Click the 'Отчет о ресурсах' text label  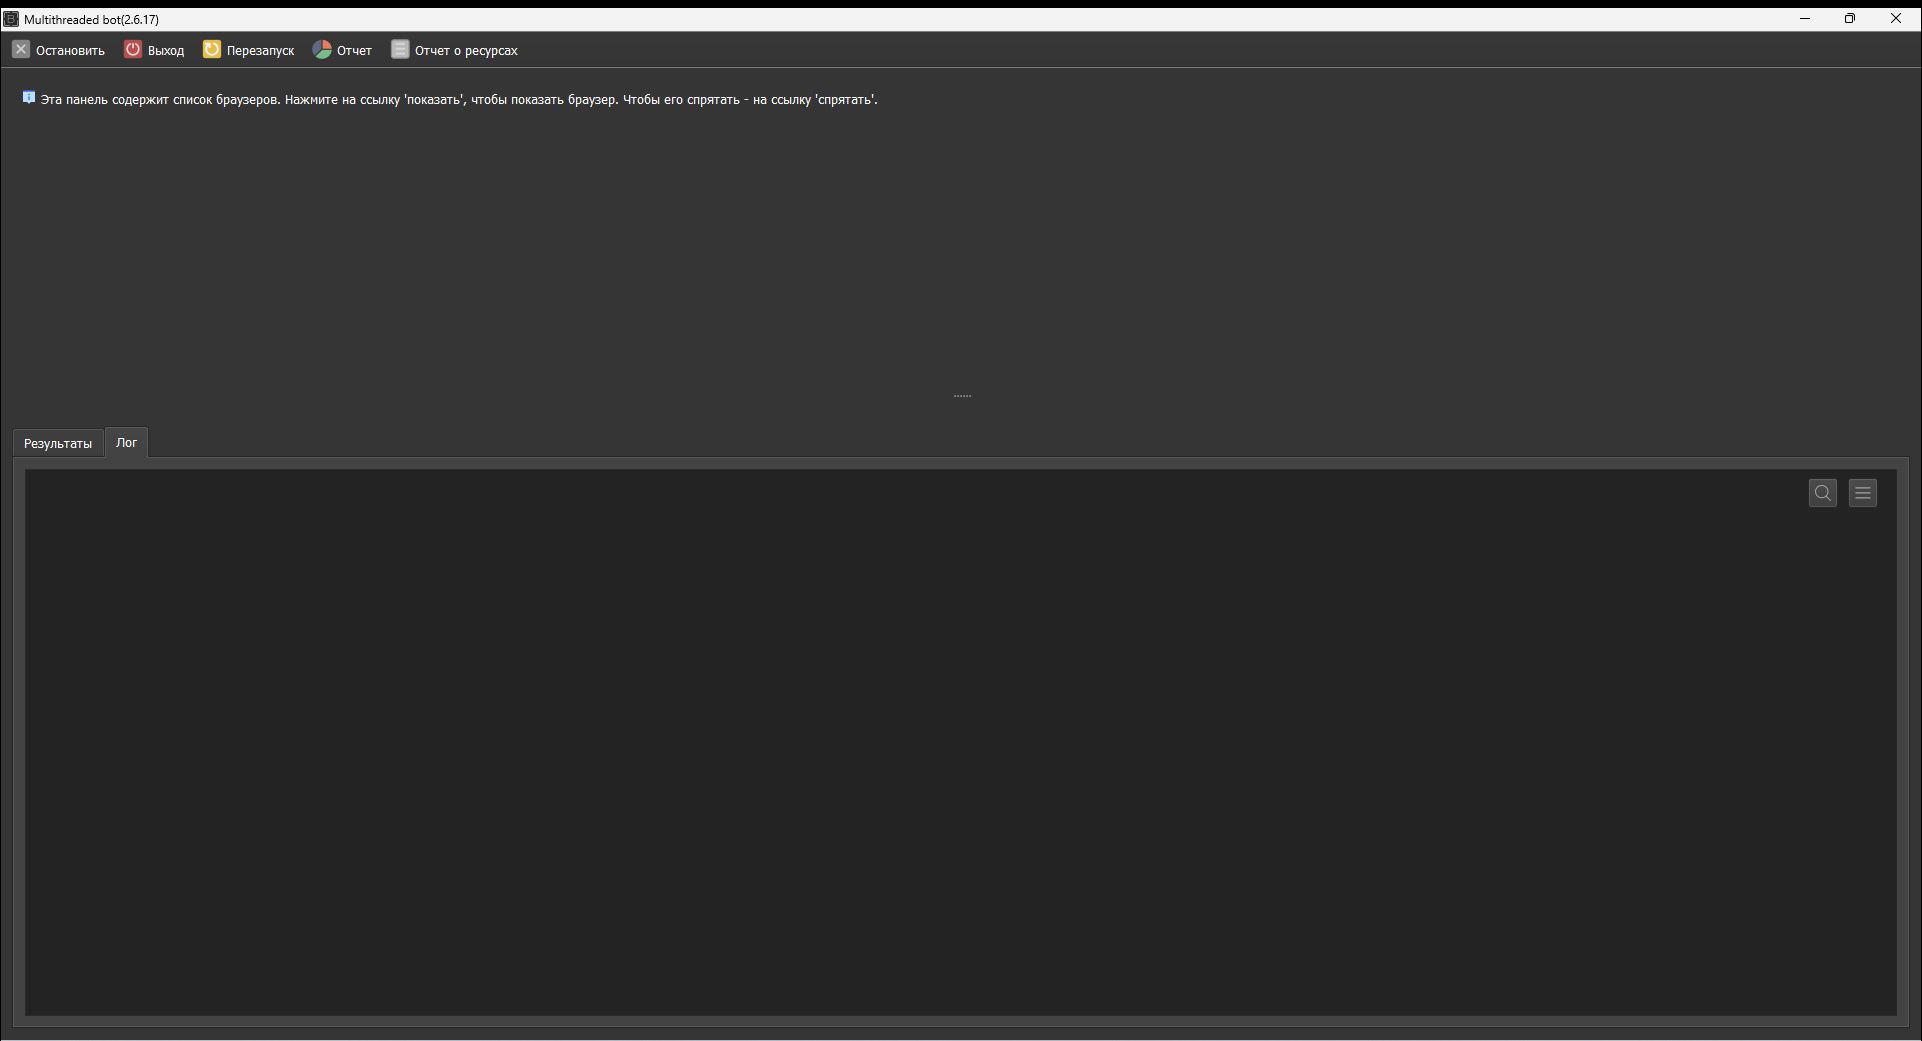click(x=466, y=51)
